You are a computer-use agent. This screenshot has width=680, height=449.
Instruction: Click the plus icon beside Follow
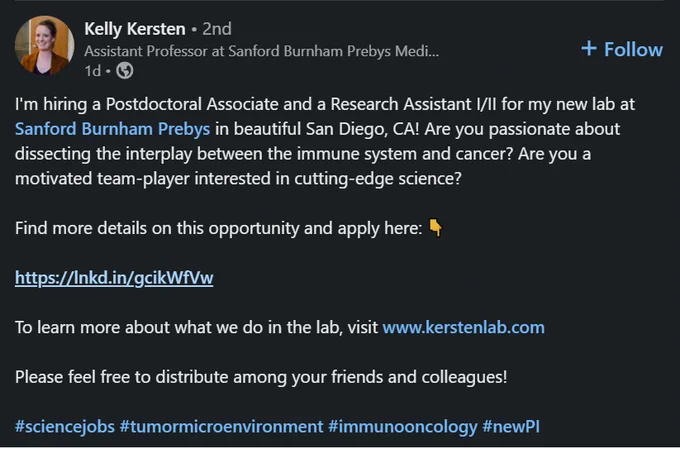pyautogui.click(x=589, y=48)
